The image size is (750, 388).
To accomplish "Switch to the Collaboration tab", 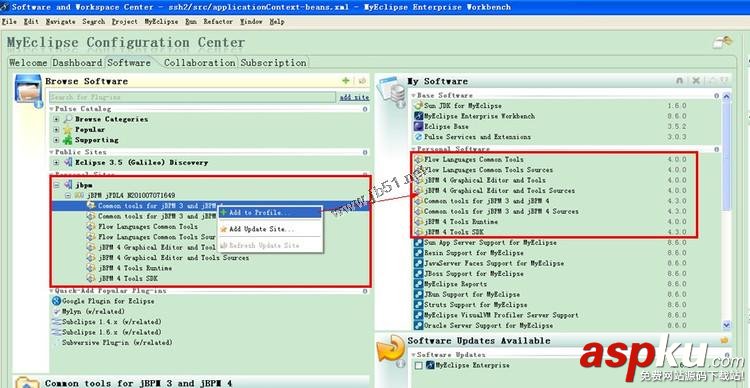I will (199, 63).
